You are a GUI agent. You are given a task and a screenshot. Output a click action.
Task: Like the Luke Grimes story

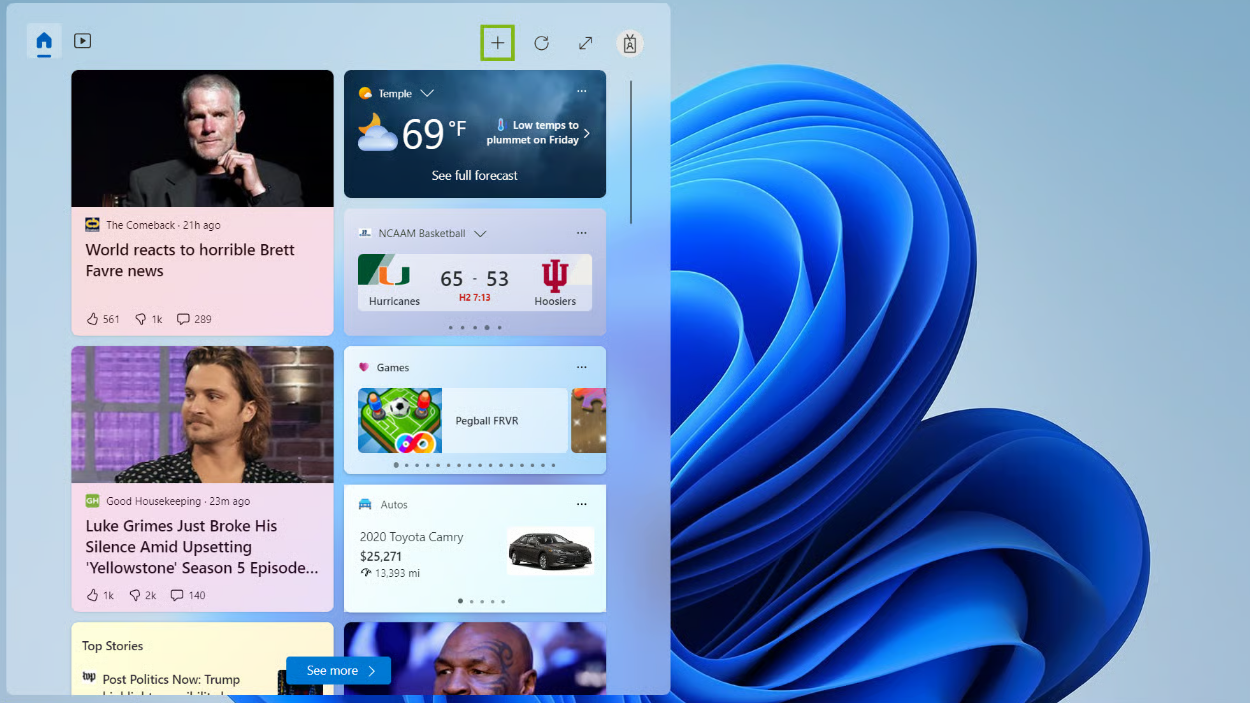click(100, 595)
